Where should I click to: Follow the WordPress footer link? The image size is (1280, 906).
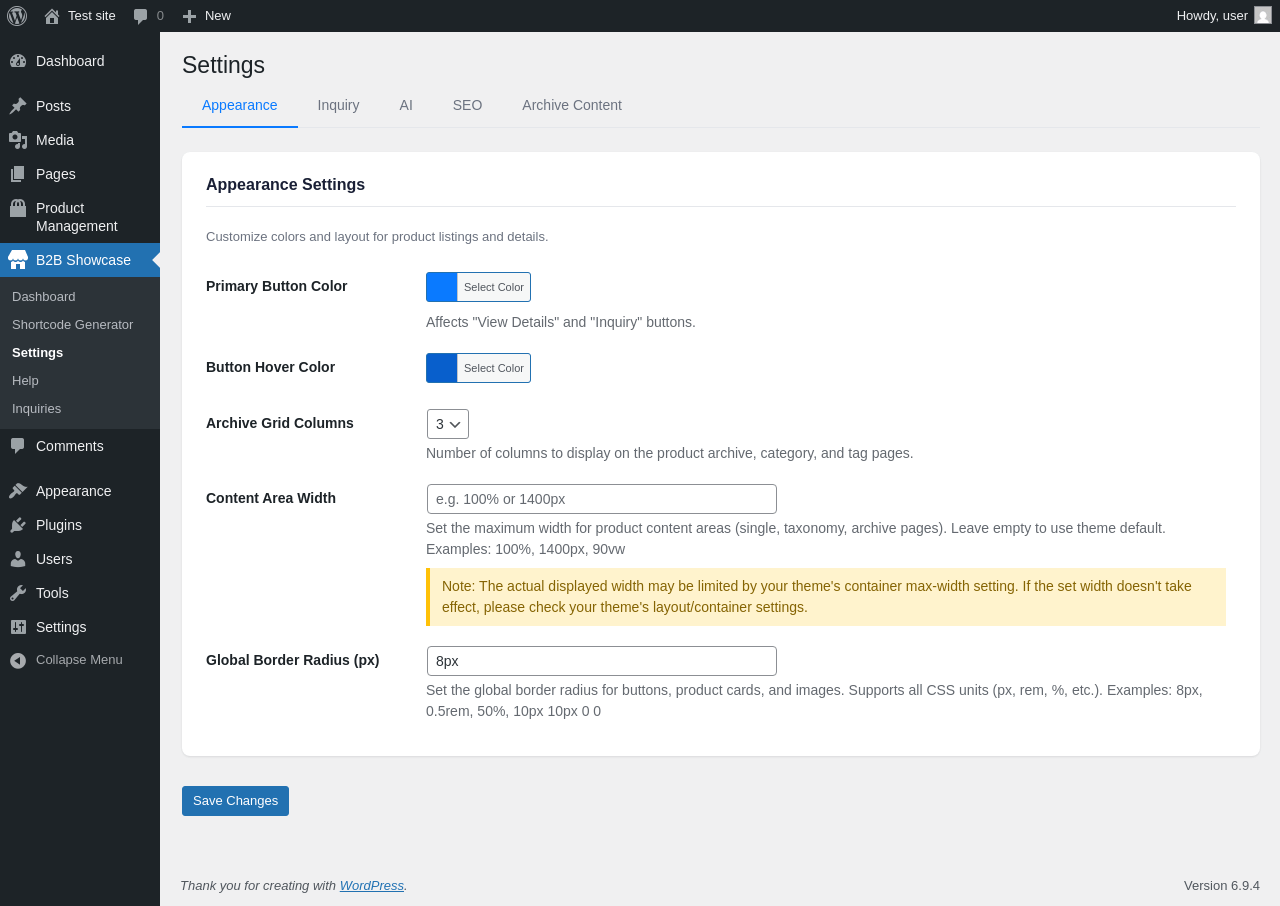click(x=372, y=885)
